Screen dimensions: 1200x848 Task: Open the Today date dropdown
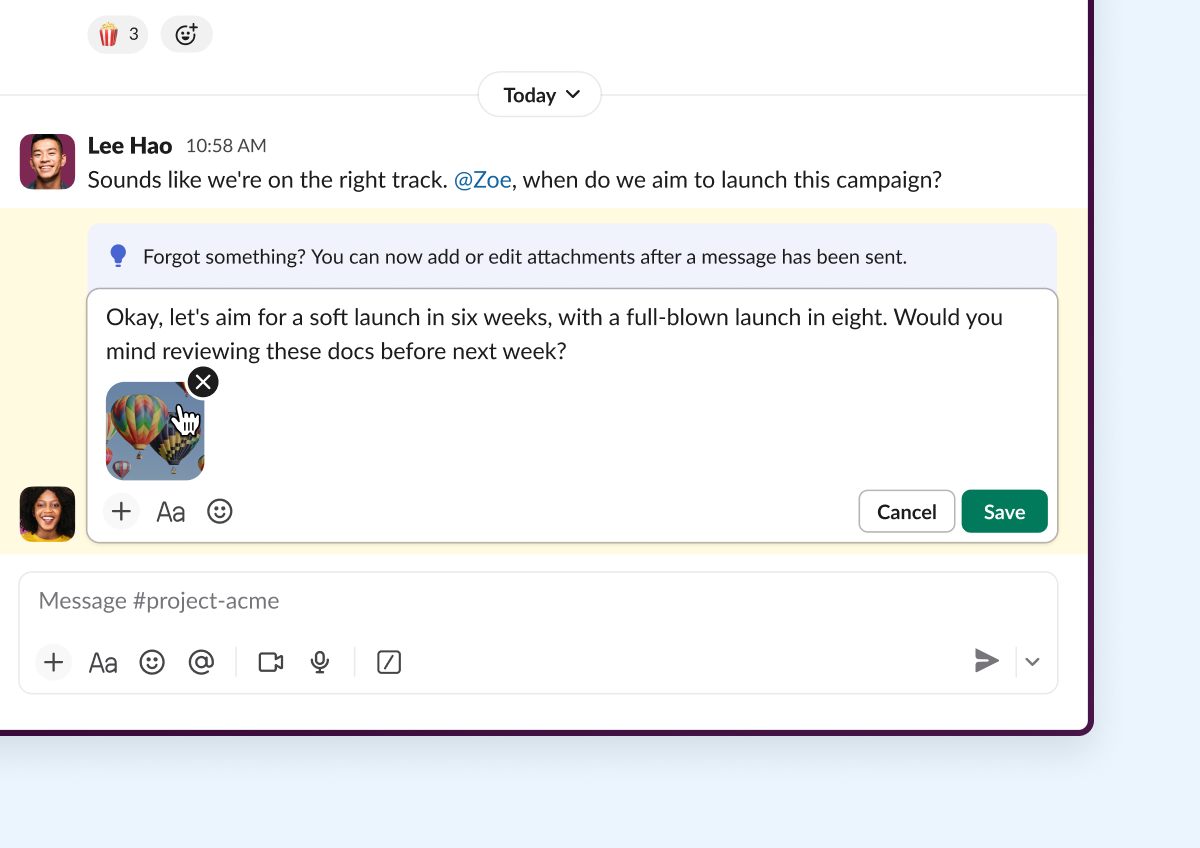point(540,95)
